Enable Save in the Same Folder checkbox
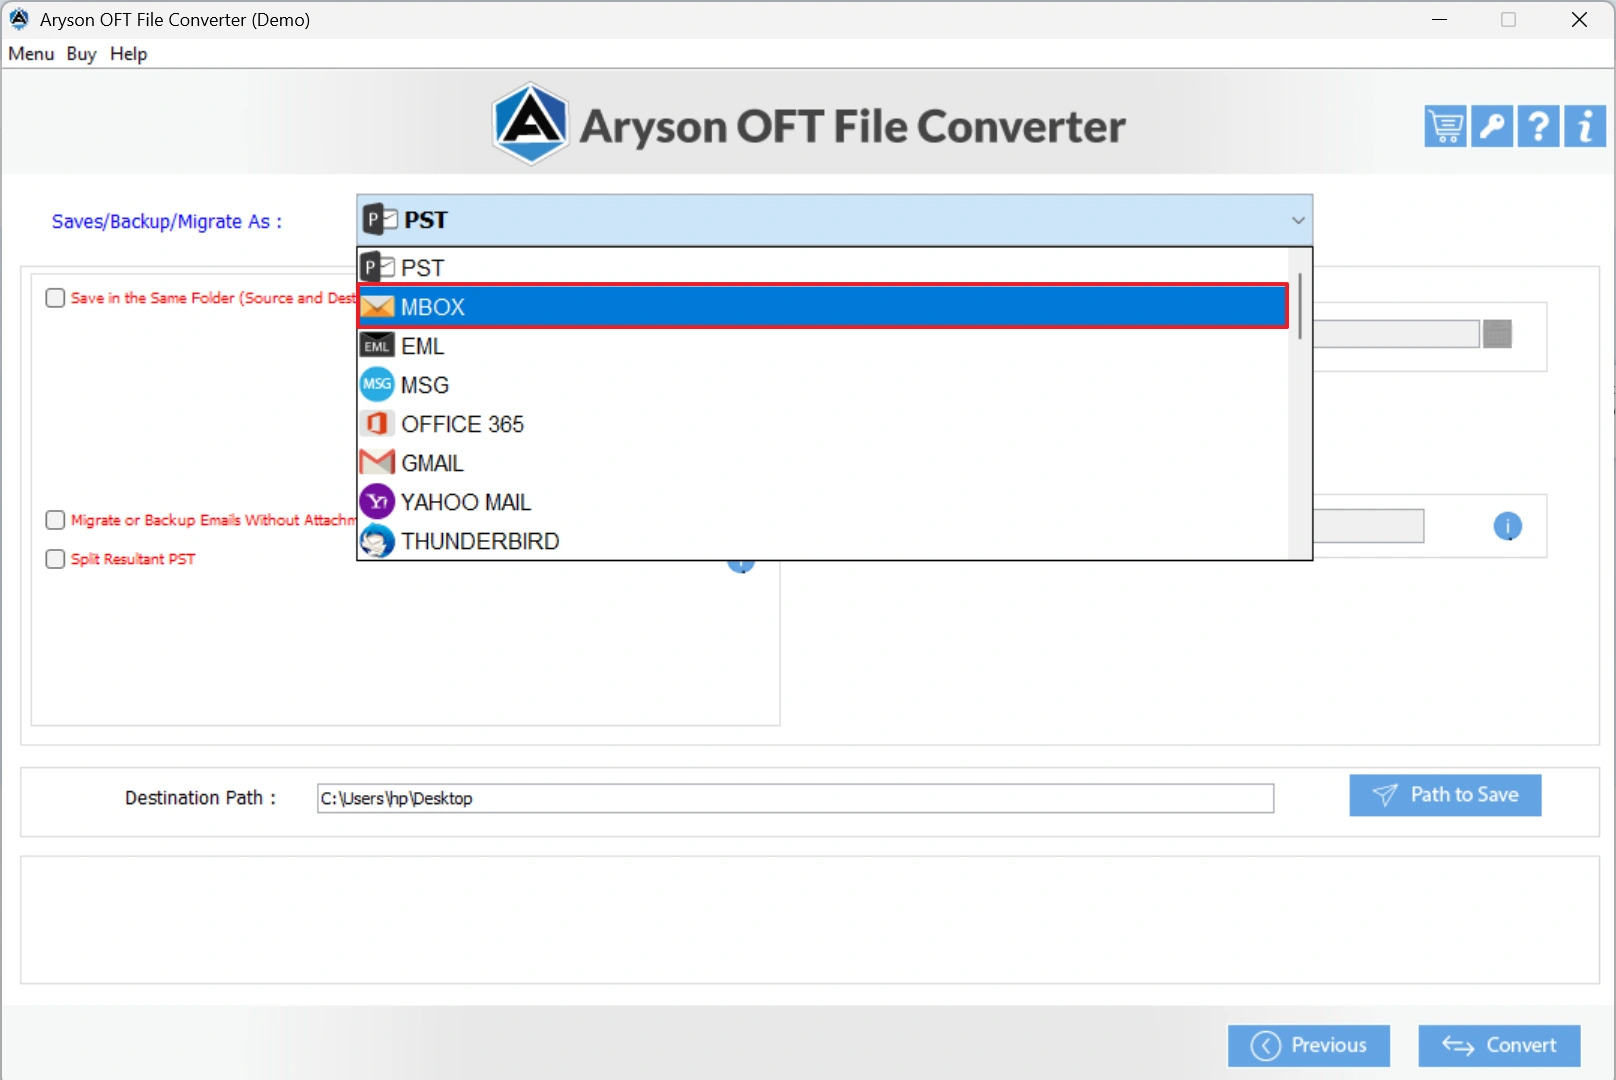The width and height of the screenshot is (1616, 1080). (x=56, y=298)
